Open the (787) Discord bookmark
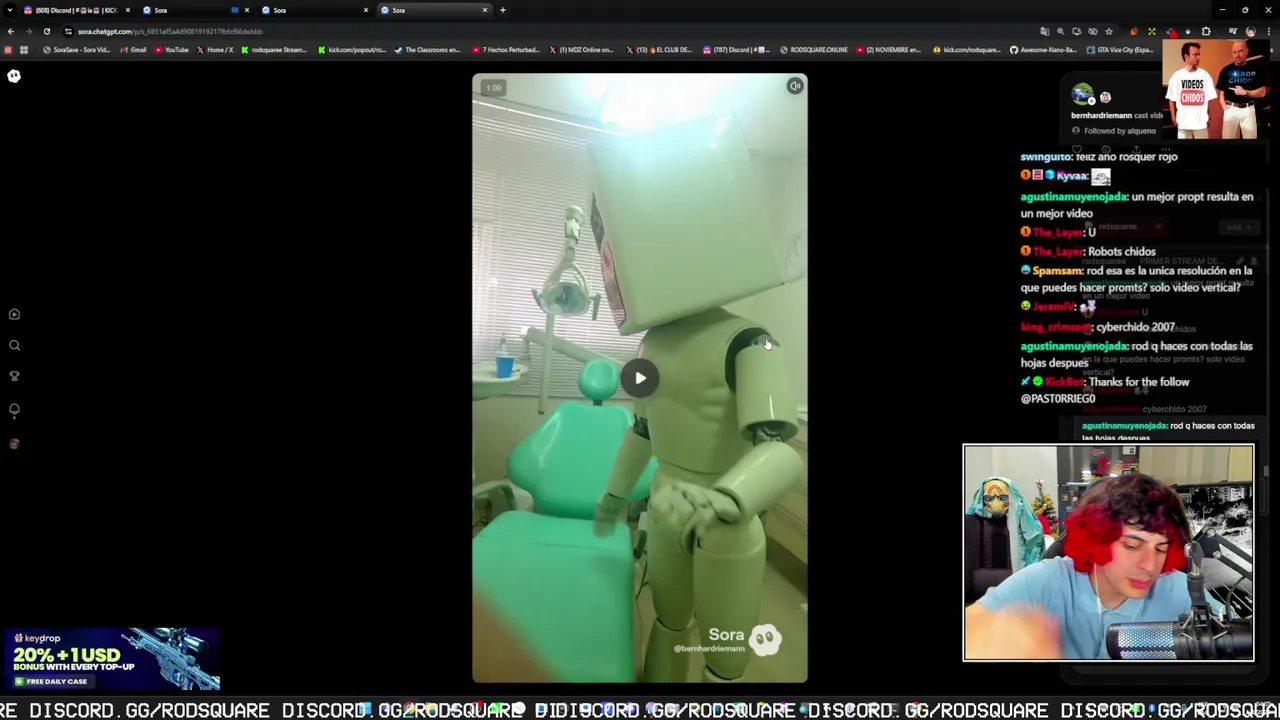1280x720 pixels. 736,50
